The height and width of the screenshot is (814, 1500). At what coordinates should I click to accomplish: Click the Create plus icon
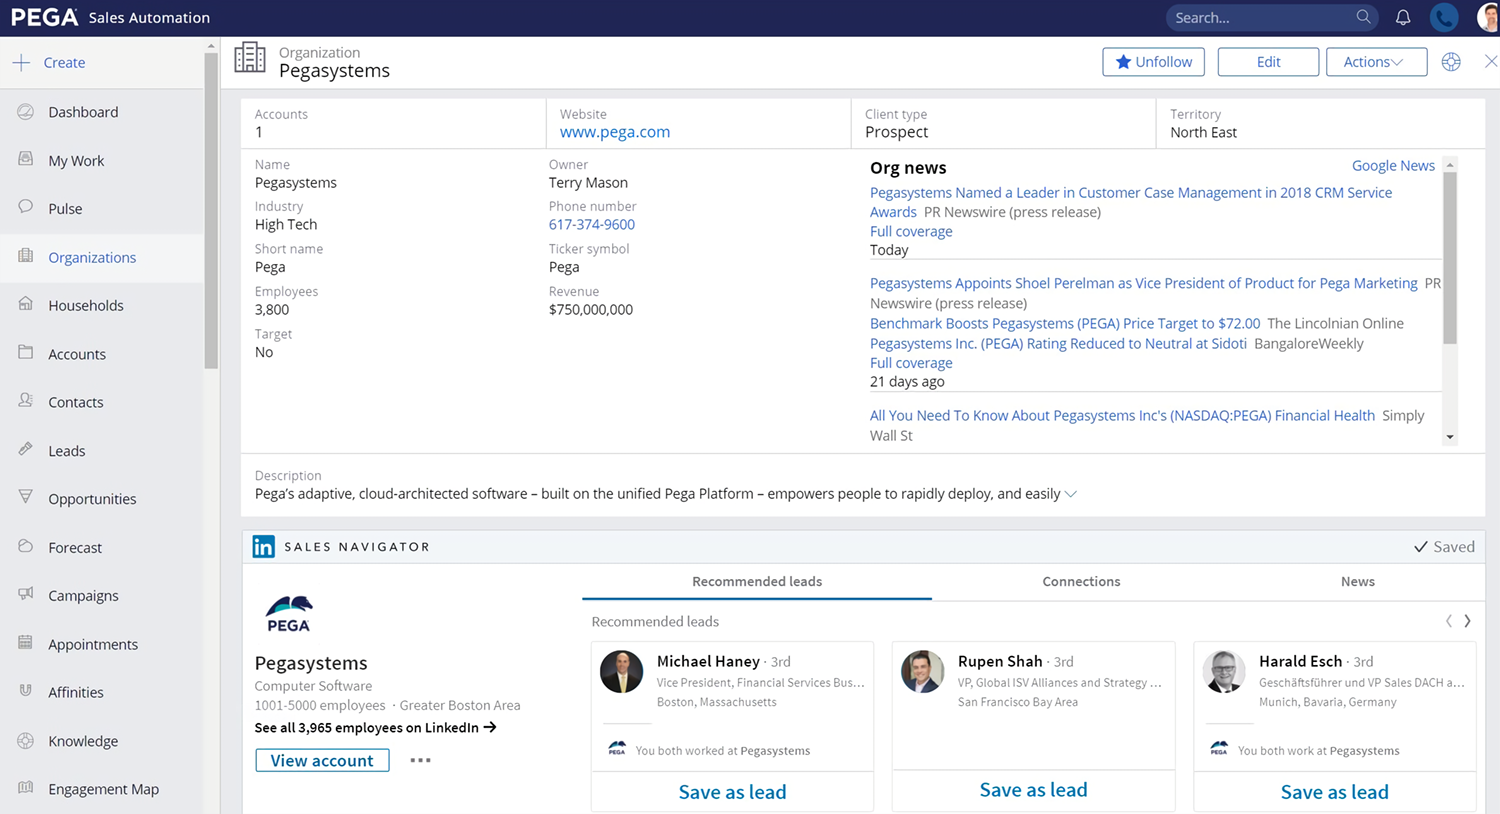(x=21, y=62)
